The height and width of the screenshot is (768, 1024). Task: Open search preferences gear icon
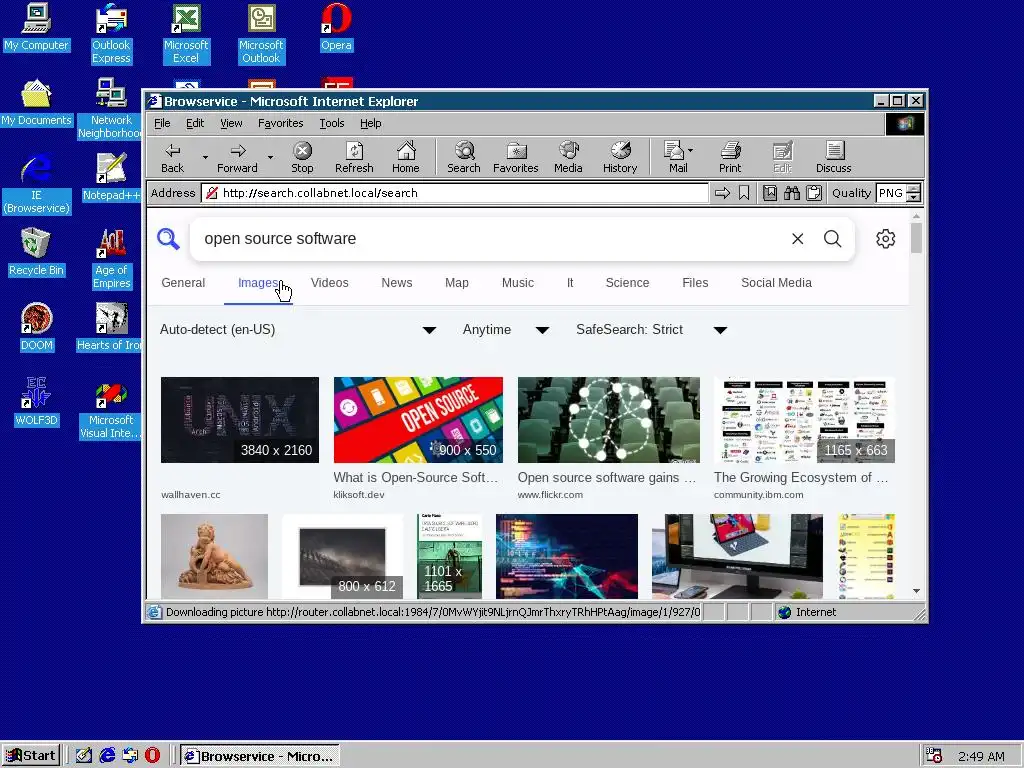click(886, 239)
